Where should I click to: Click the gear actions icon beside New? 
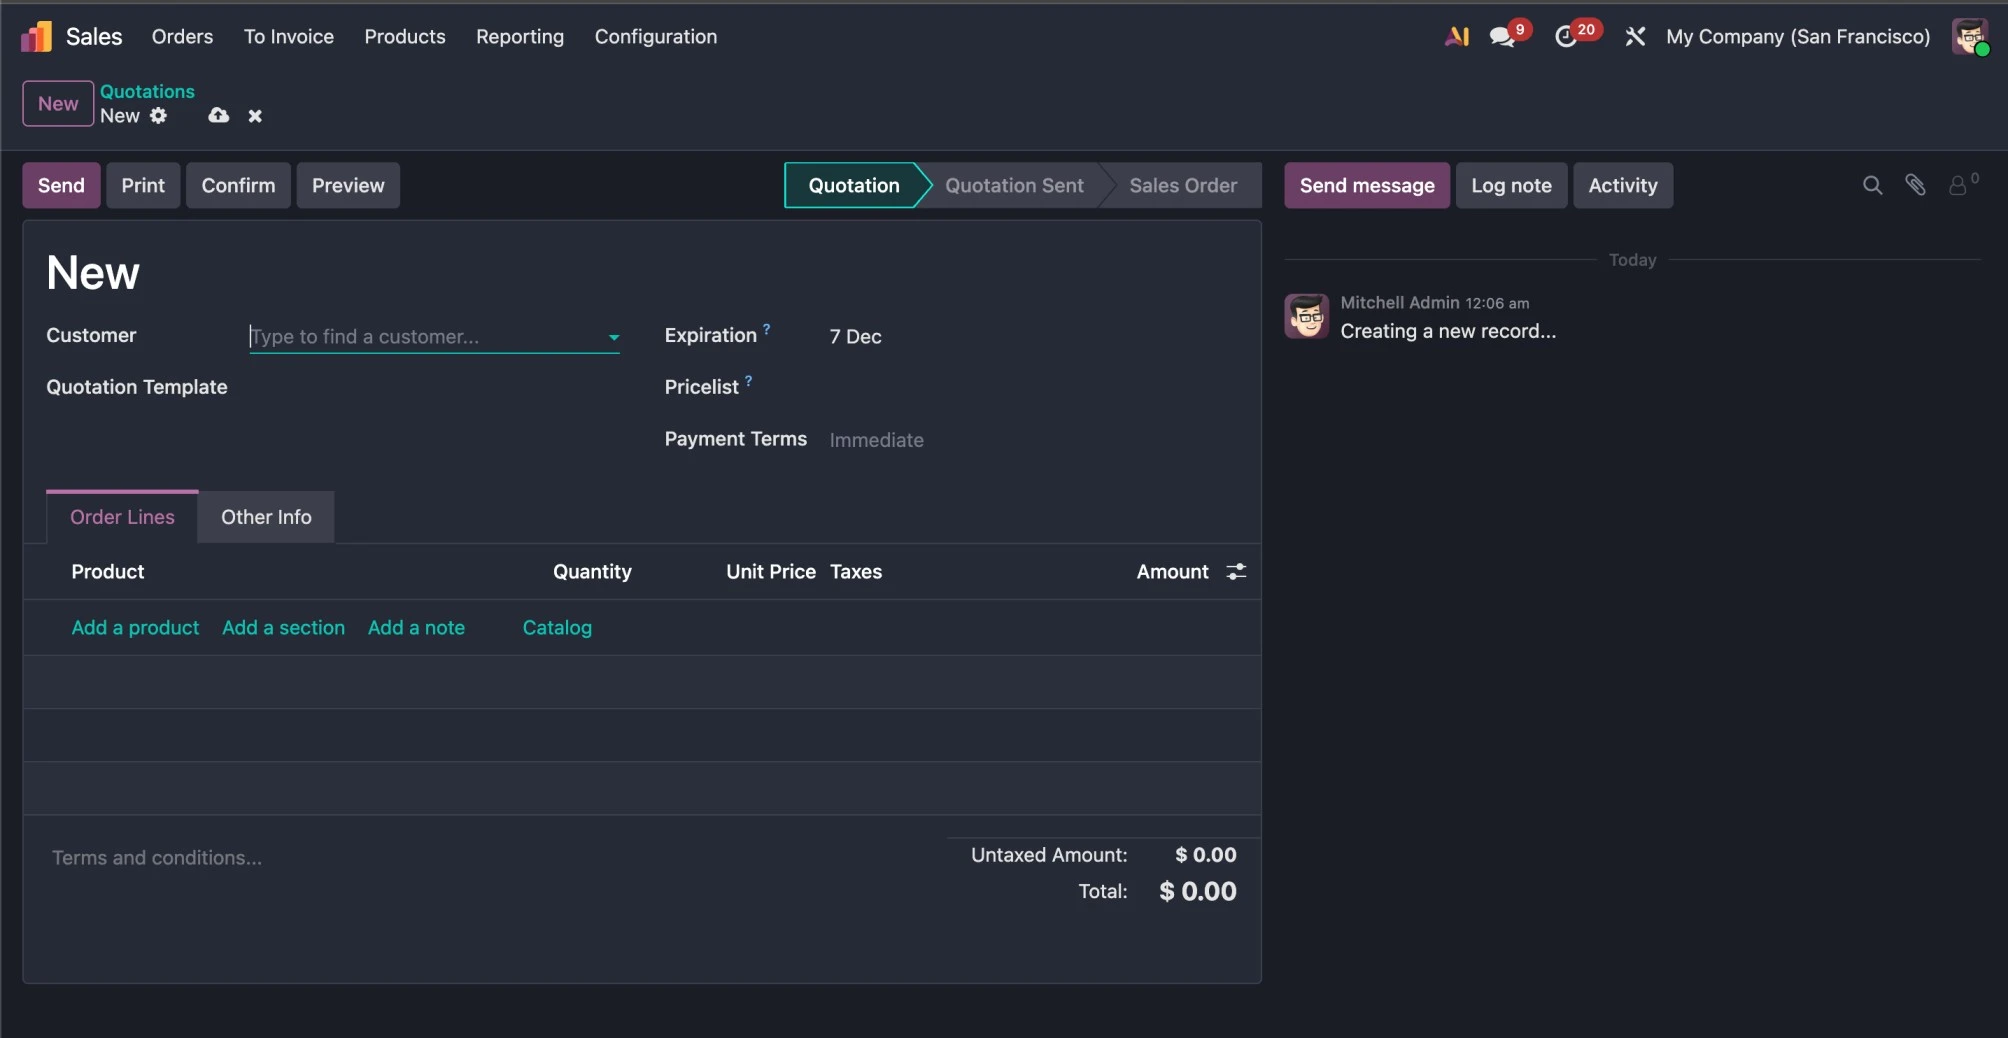point(159,116)
